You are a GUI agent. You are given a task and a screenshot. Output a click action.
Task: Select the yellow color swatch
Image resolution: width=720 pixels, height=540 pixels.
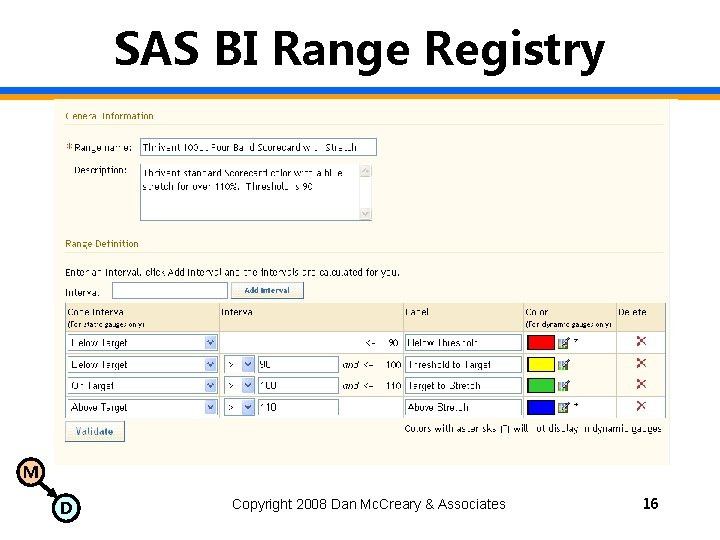540,365
